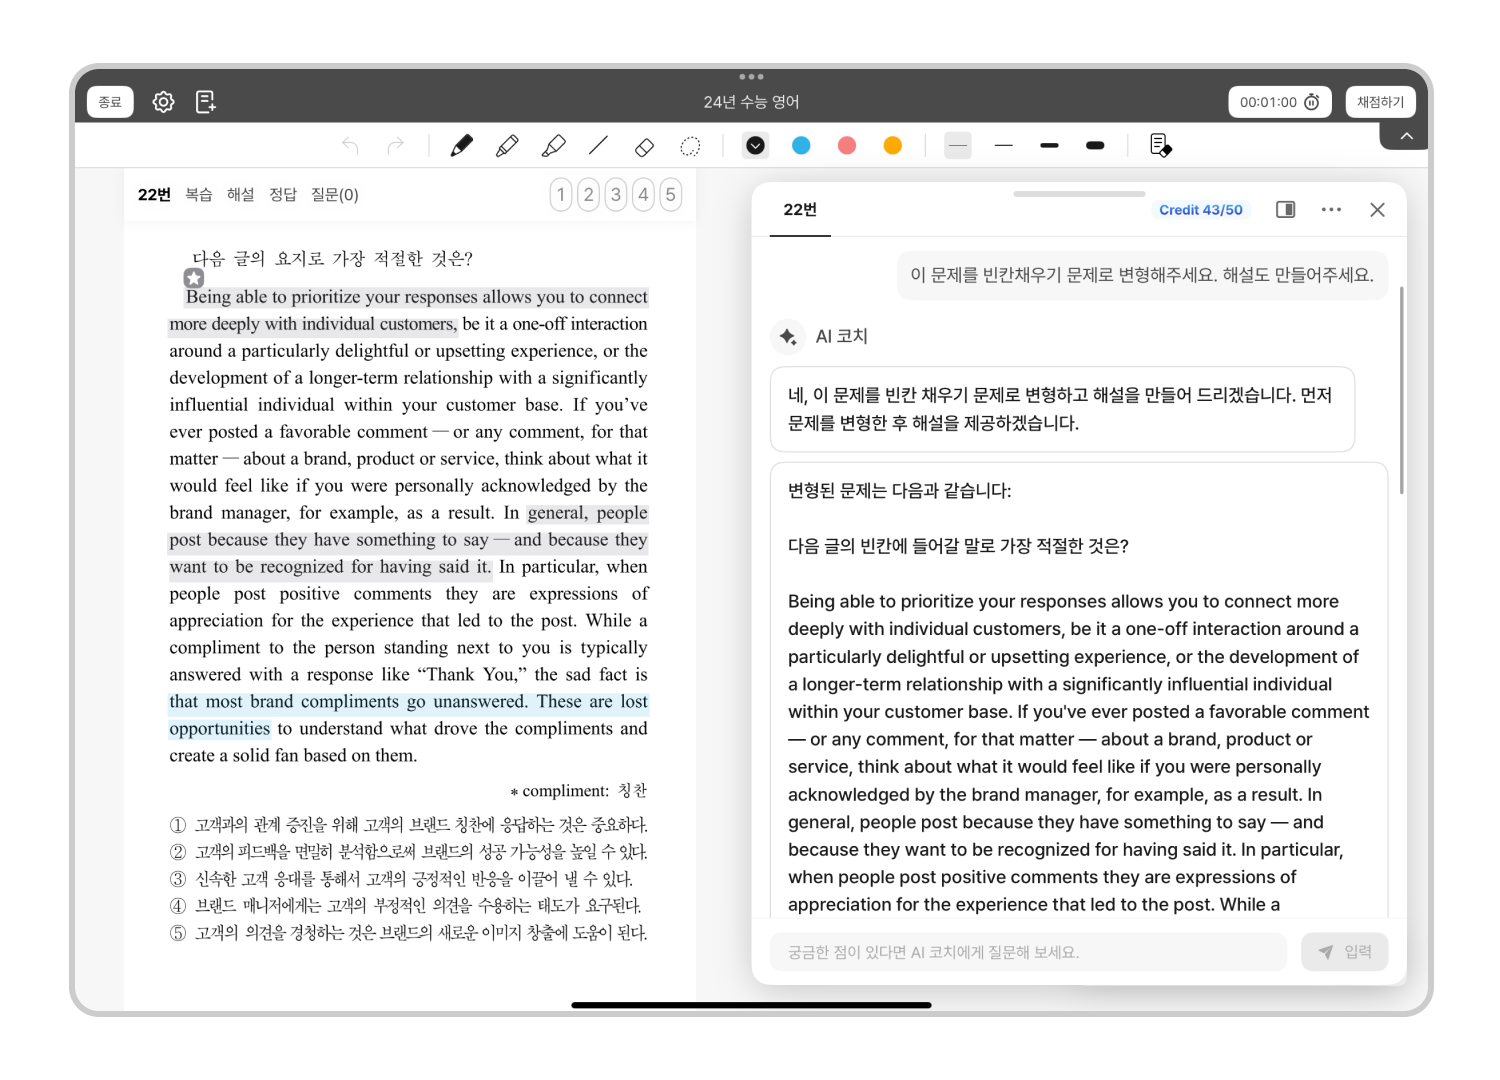Select the straight line tool

tap(598, 146)
